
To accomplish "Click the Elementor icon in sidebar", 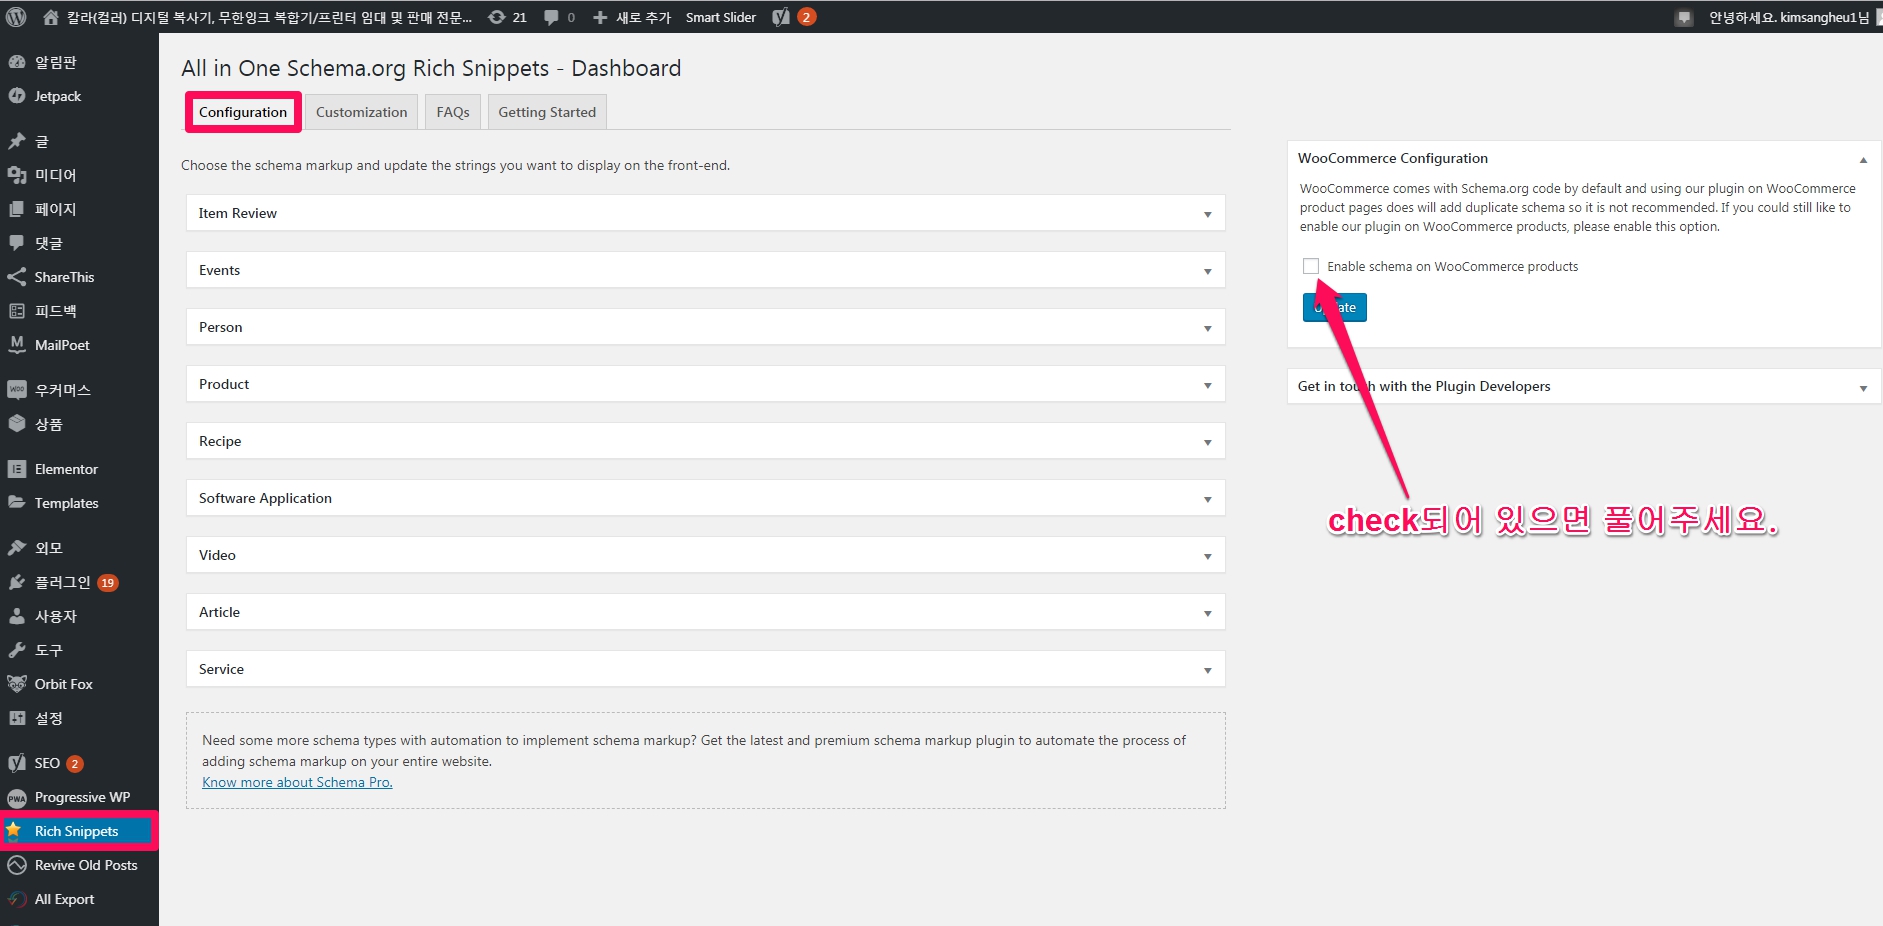I will pyautogui.click(x=17, y=469).
